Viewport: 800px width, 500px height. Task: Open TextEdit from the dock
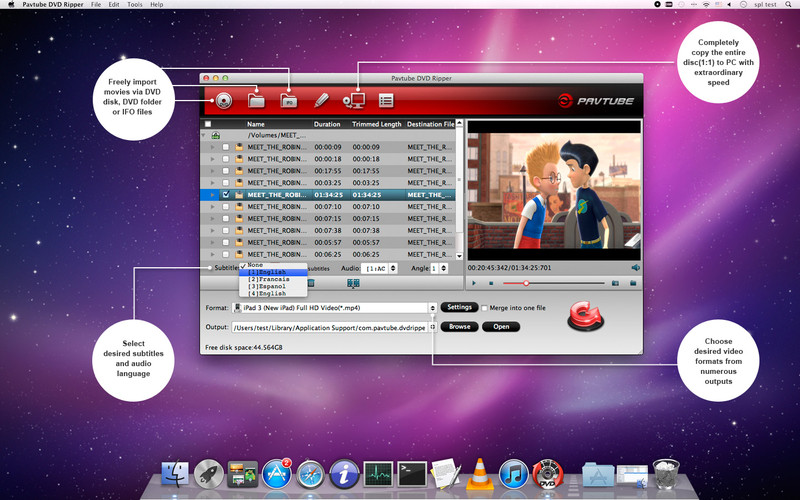pos(446,474)
